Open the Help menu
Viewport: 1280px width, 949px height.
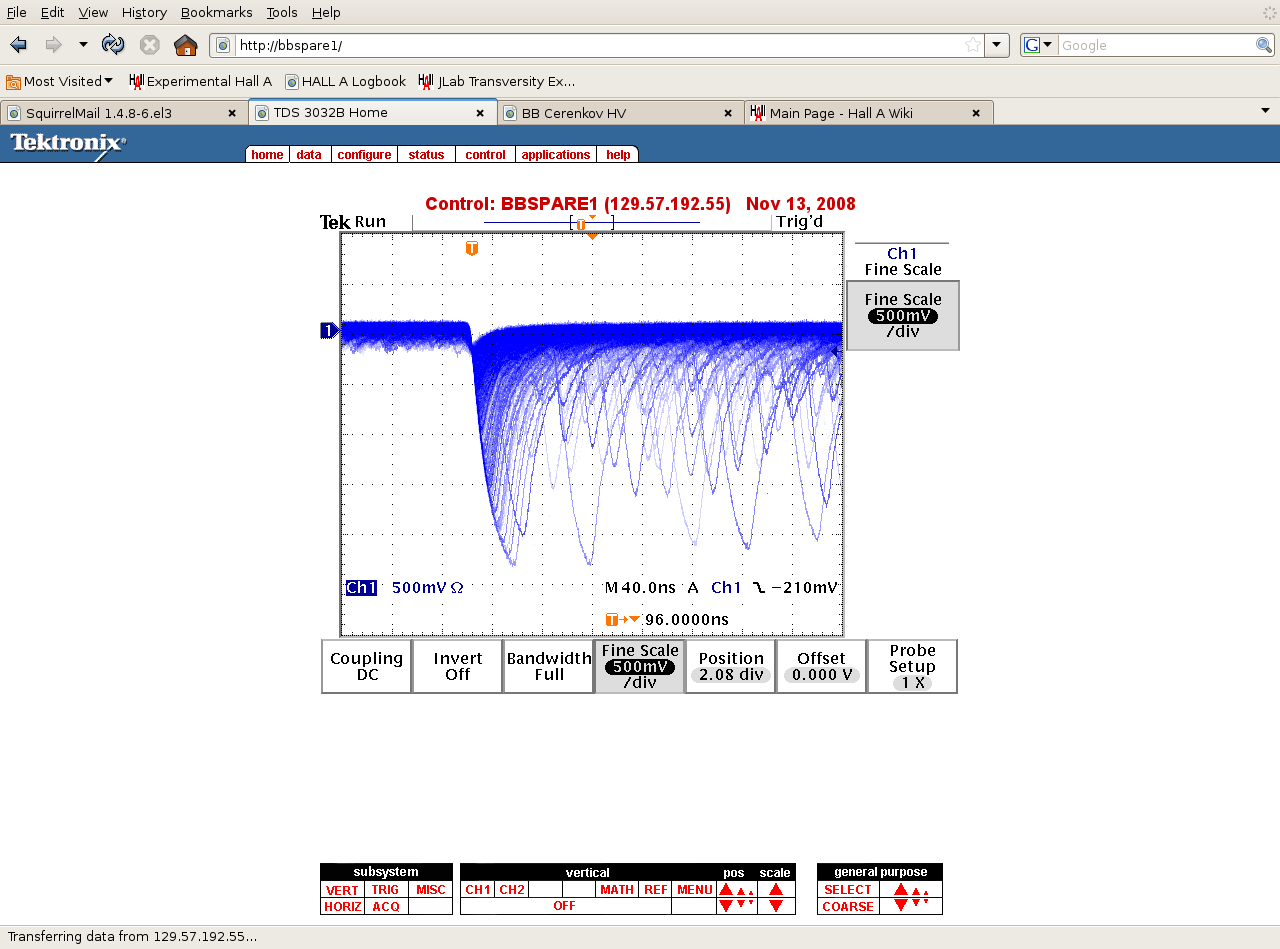(x=326, y=12)
